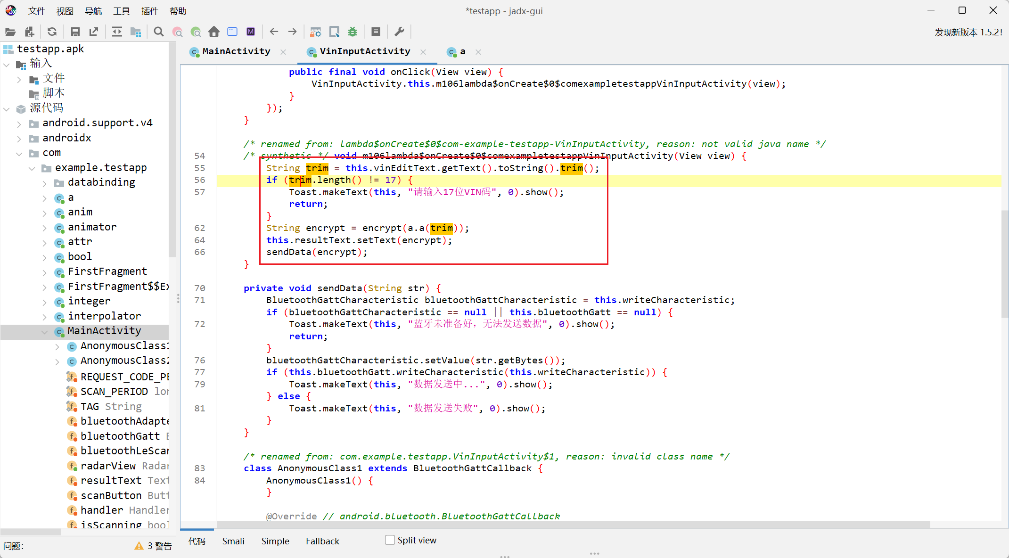The height and width of the screenshot is (558, 1009).
Task: Click the code editor vertical scrollbar
Action: click(1004, 263)
